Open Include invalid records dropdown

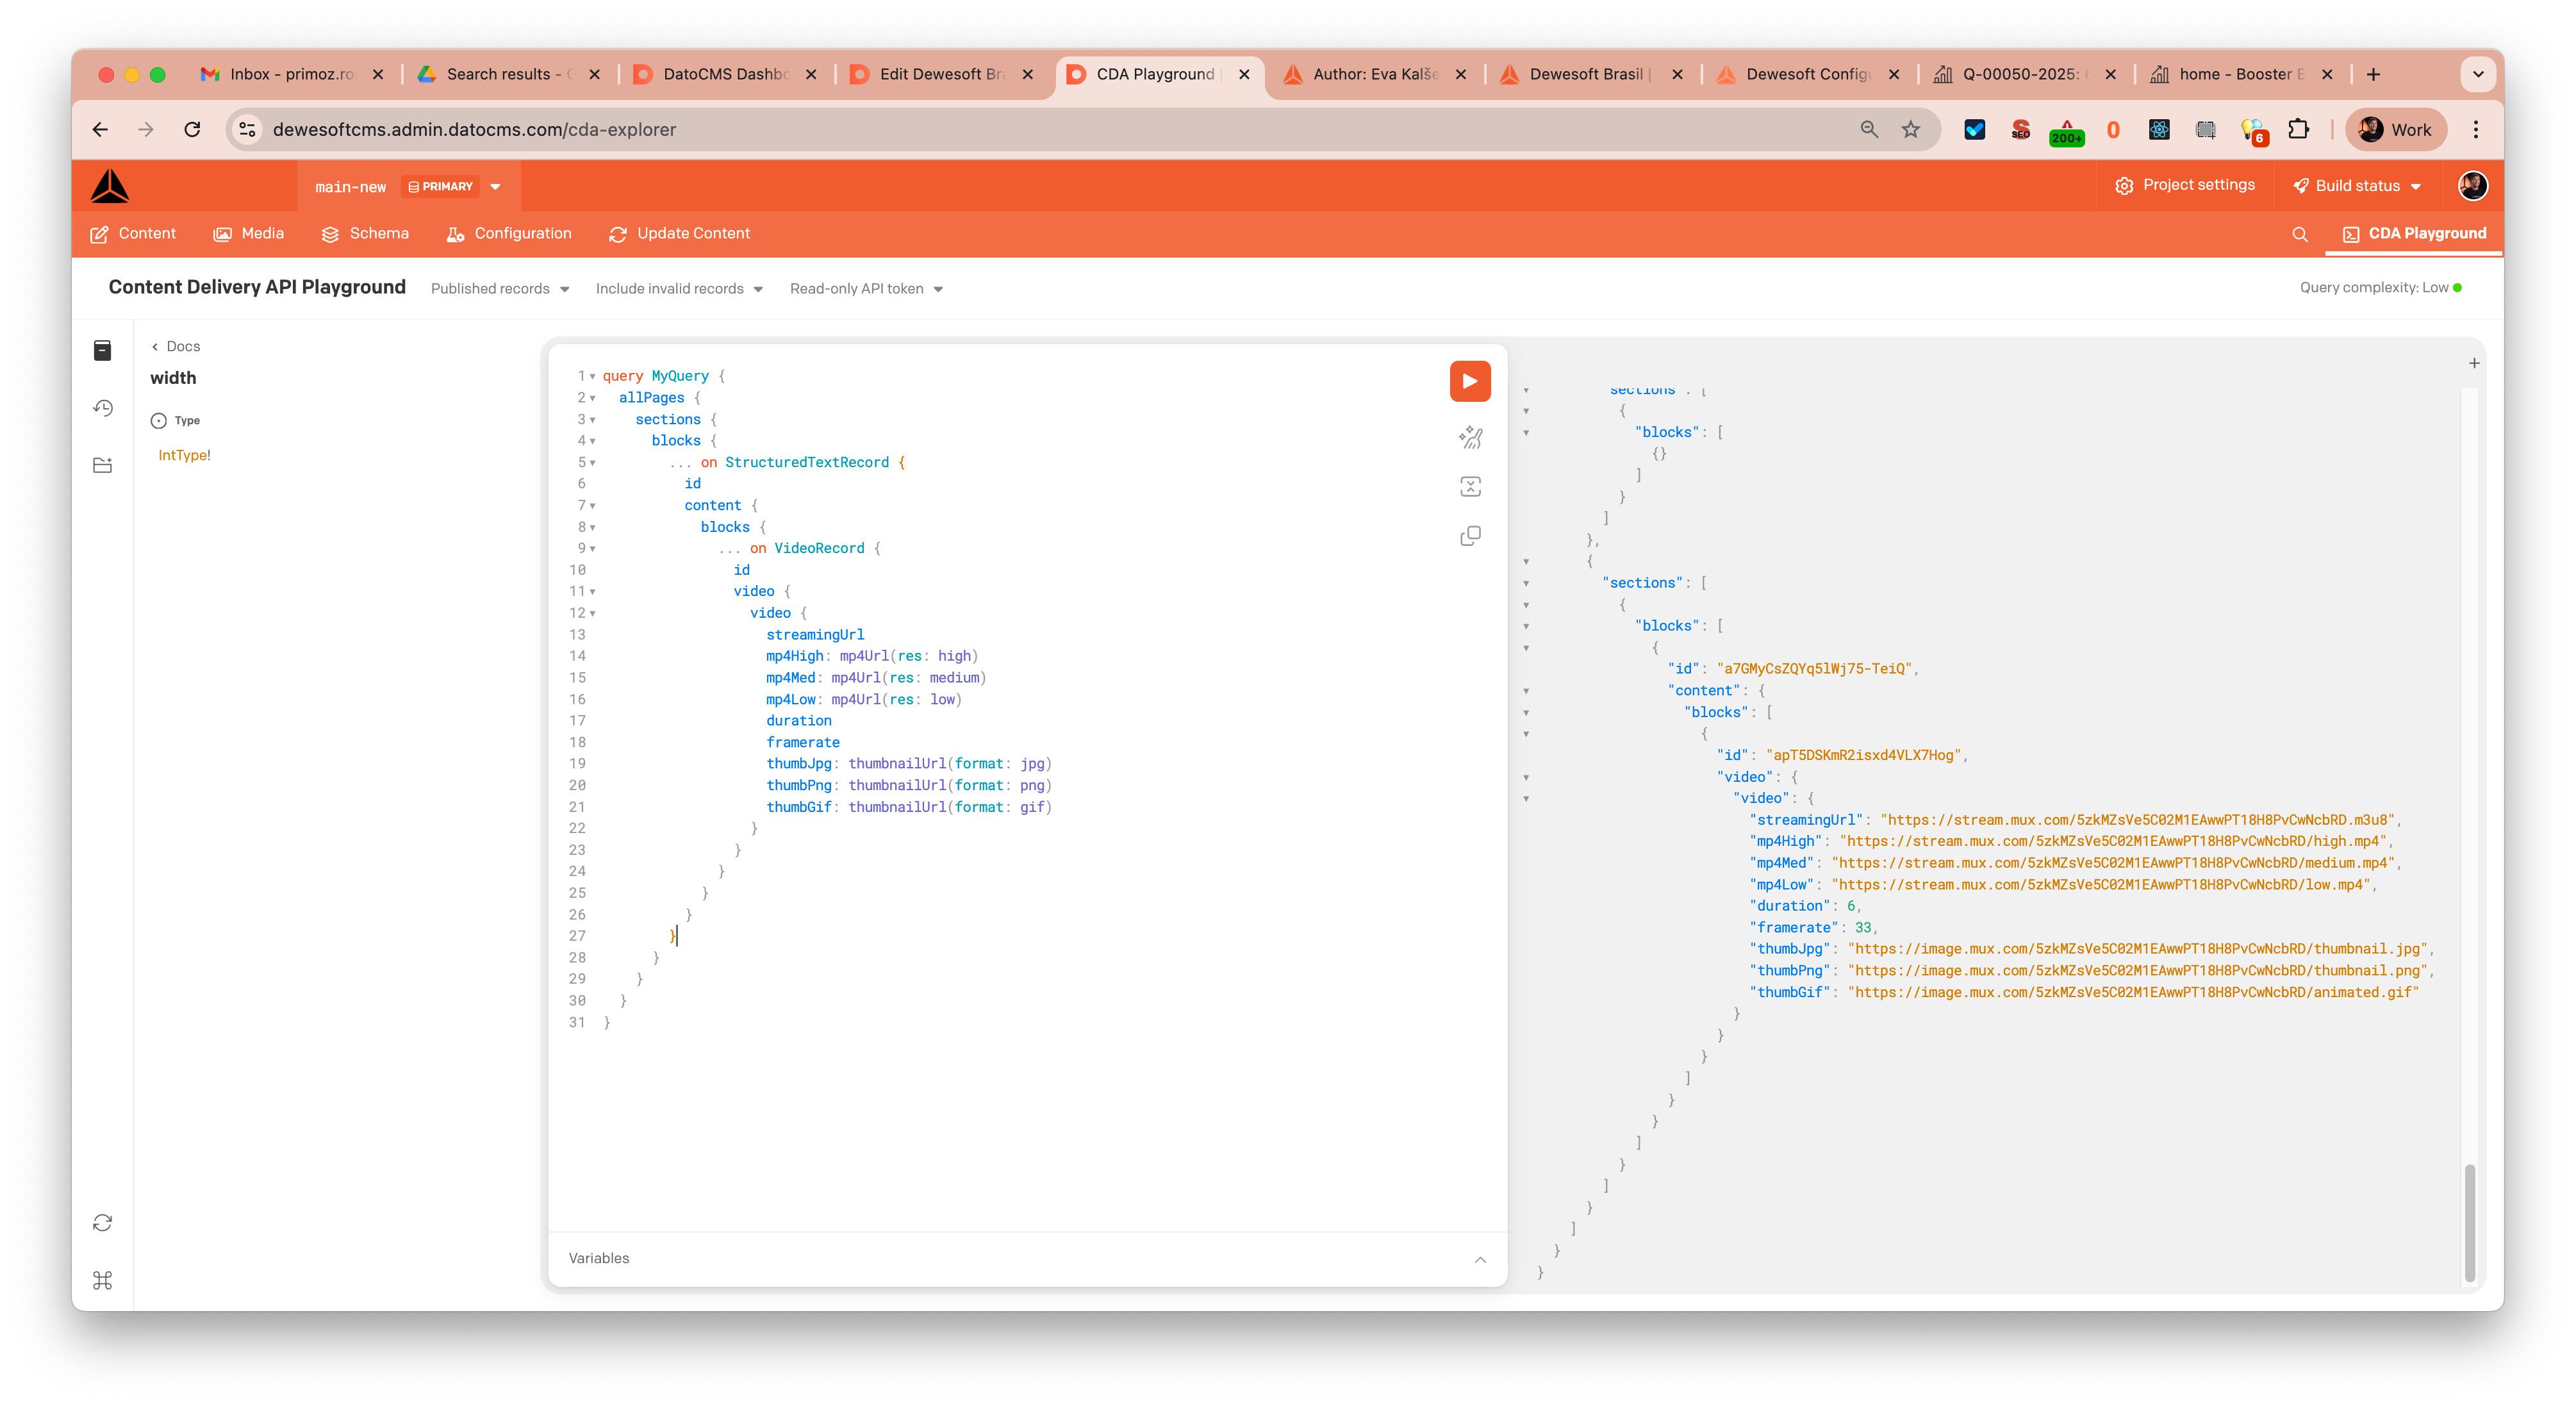tap(679, 289)
